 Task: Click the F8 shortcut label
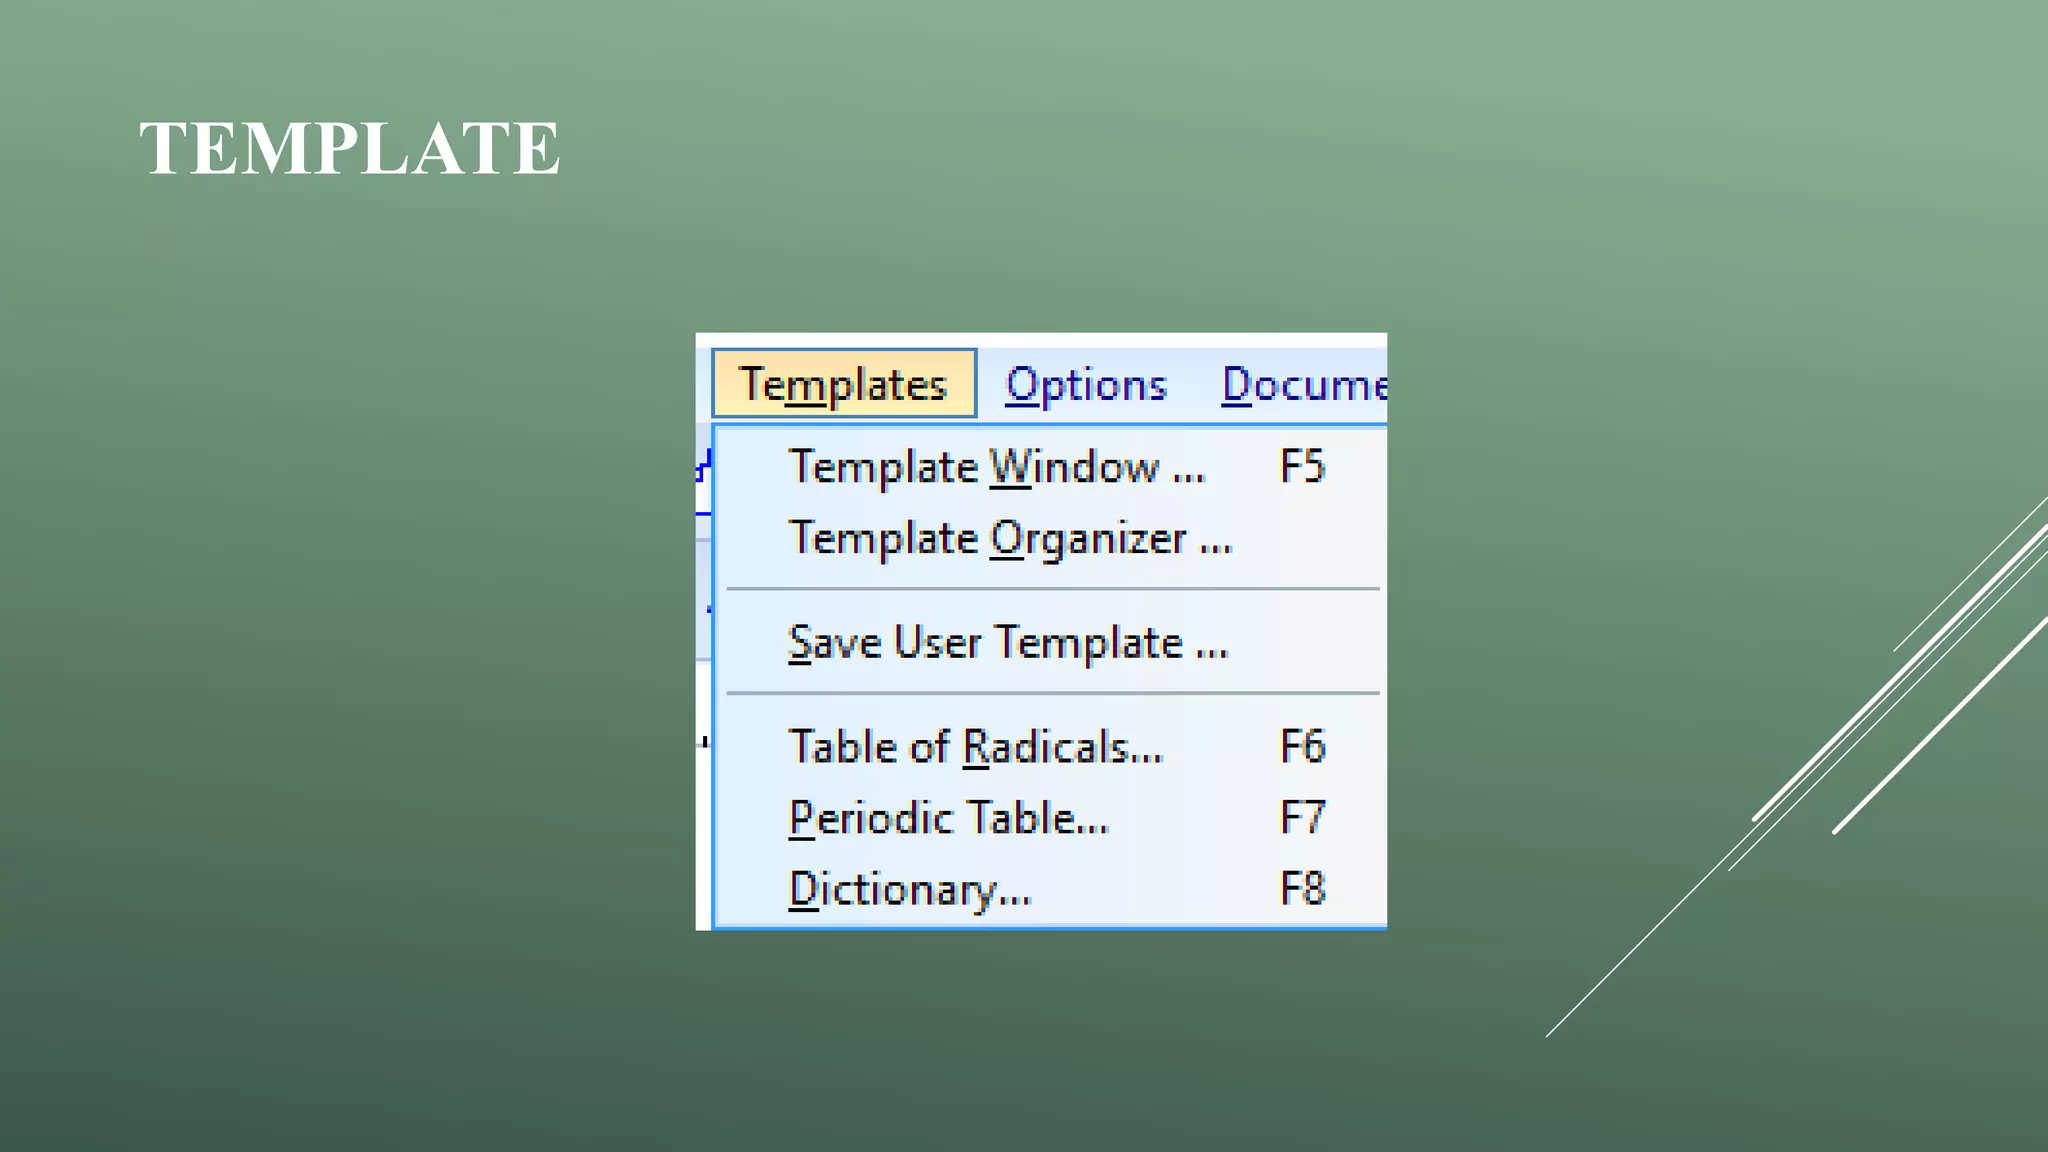[1302, 889]
